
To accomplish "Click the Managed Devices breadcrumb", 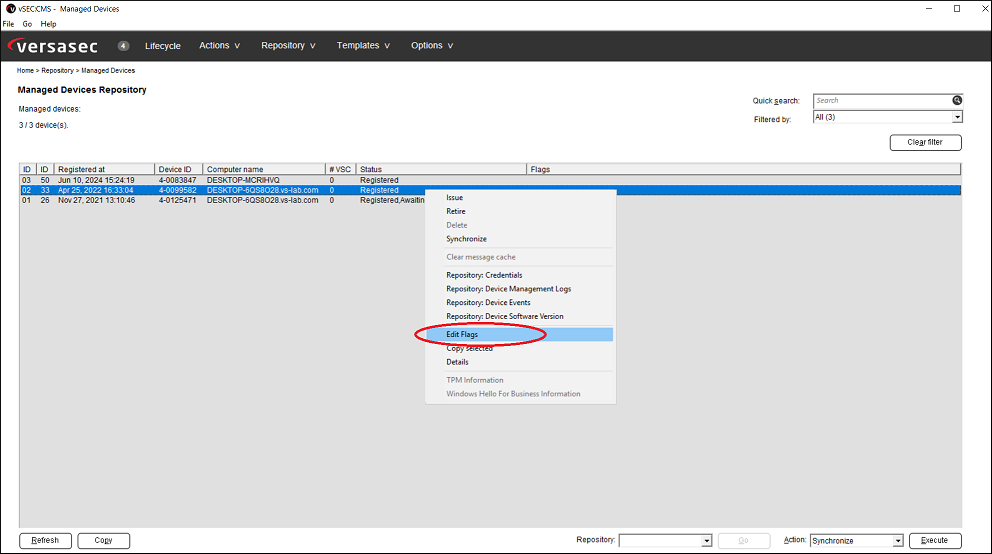I will coord(108,71).
